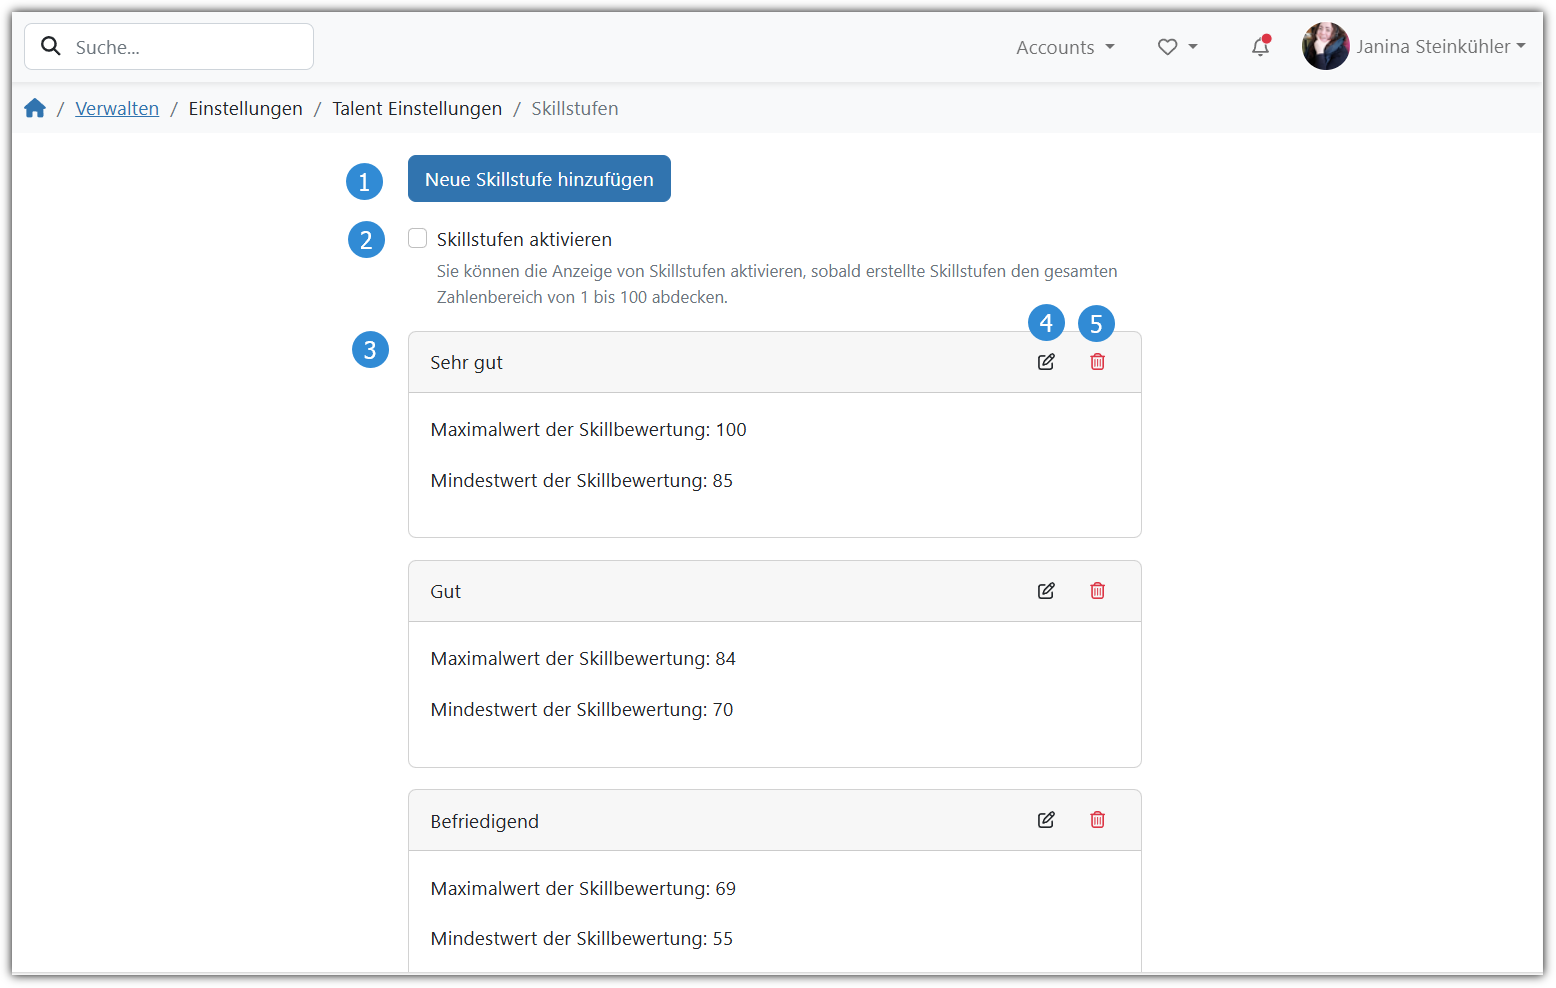Expand the Accounts dropdown
This screenshot has height=988, width=1556.
pos(1065,47)
